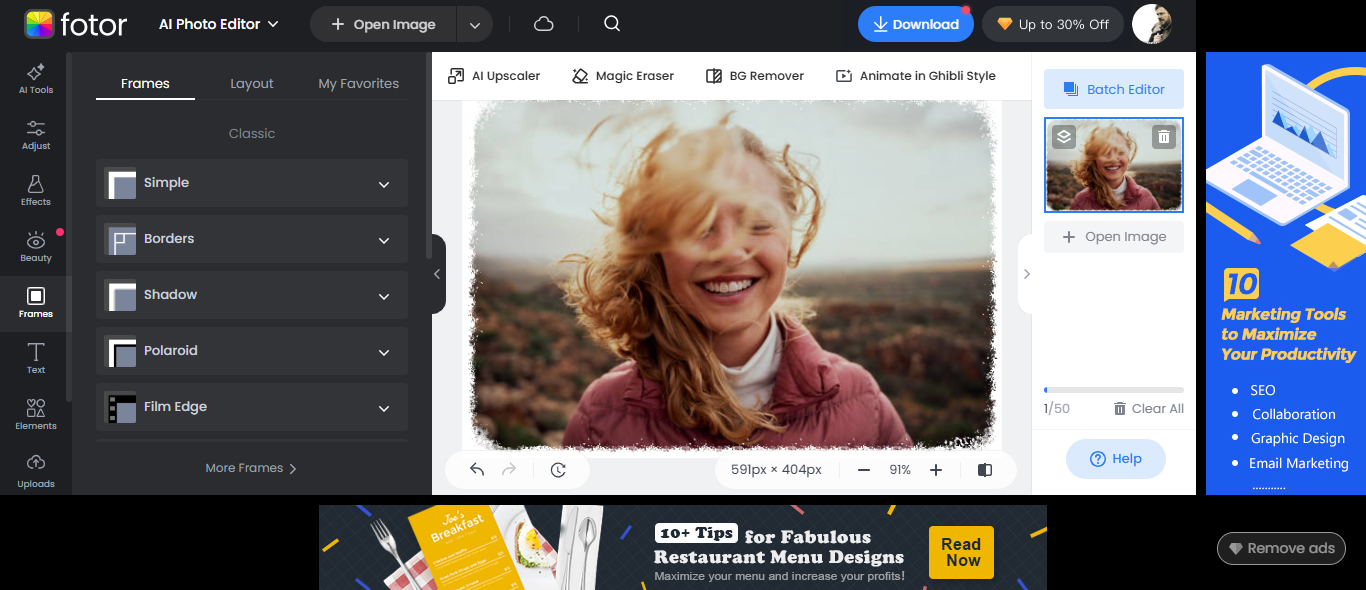Open the Adjust sidebar panel
This screenshot has height=590, width=1366.
[36, 134]
